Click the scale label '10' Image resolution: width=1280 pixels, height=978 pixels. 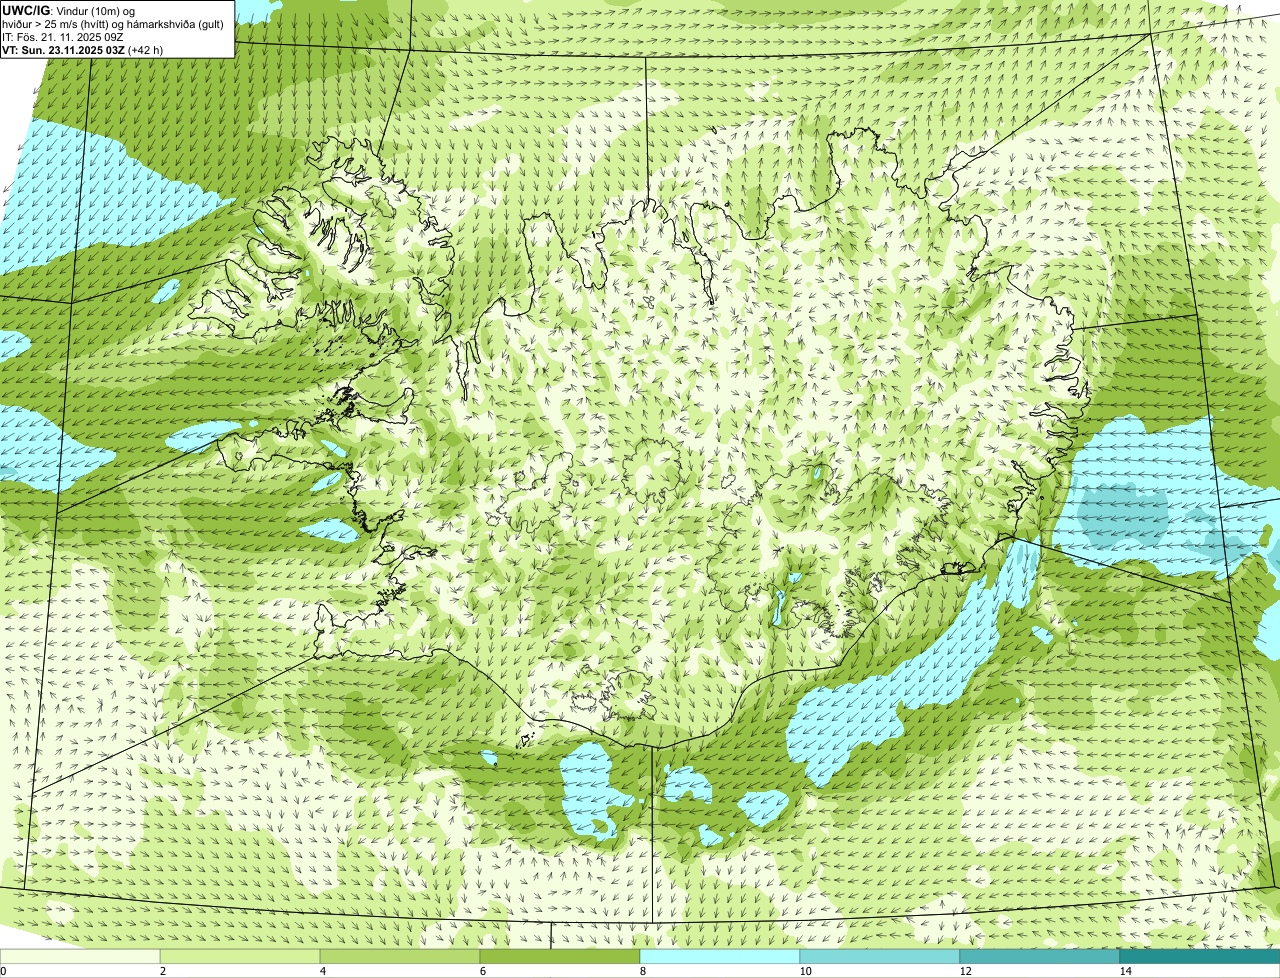point(805,971)
